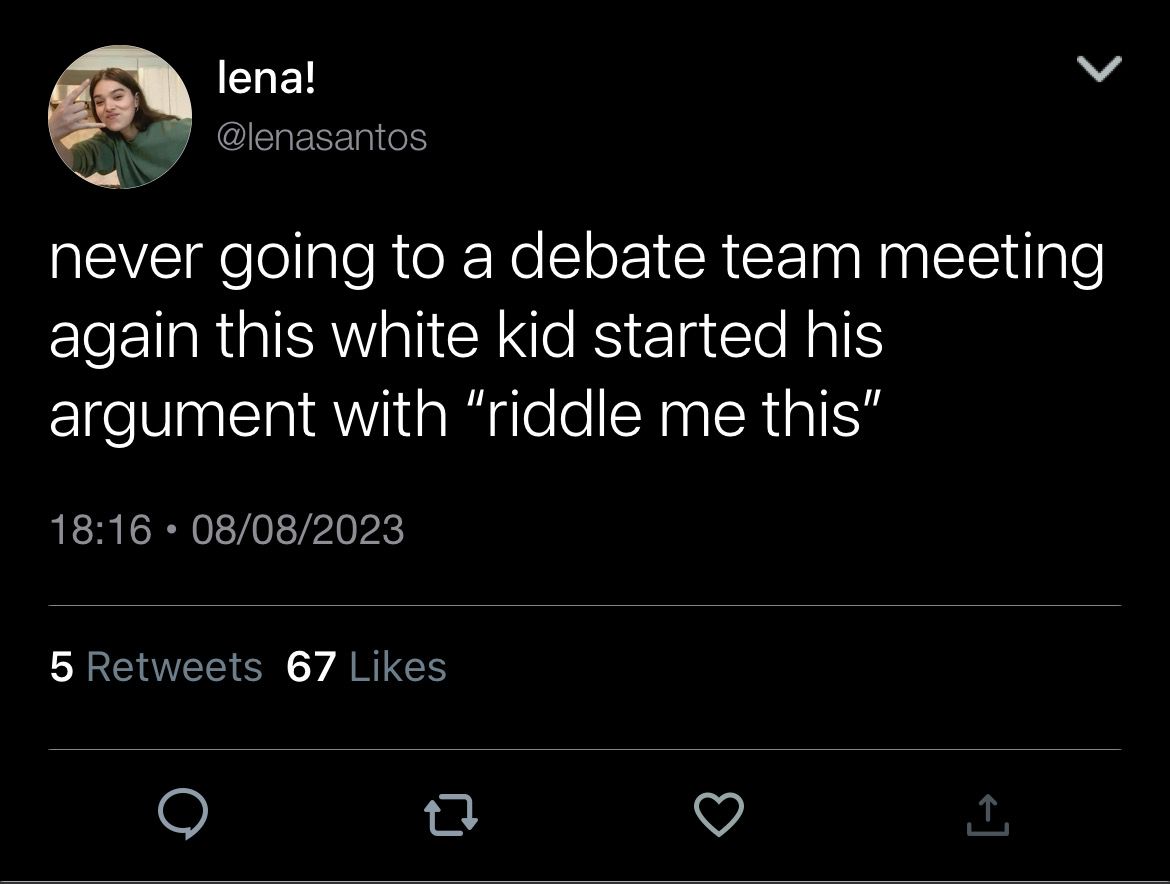This screenshot has height=884, width=1170.
Task: Retweet this post using the arrows icon
Action: pyautogui.click(x=451, y=815)
